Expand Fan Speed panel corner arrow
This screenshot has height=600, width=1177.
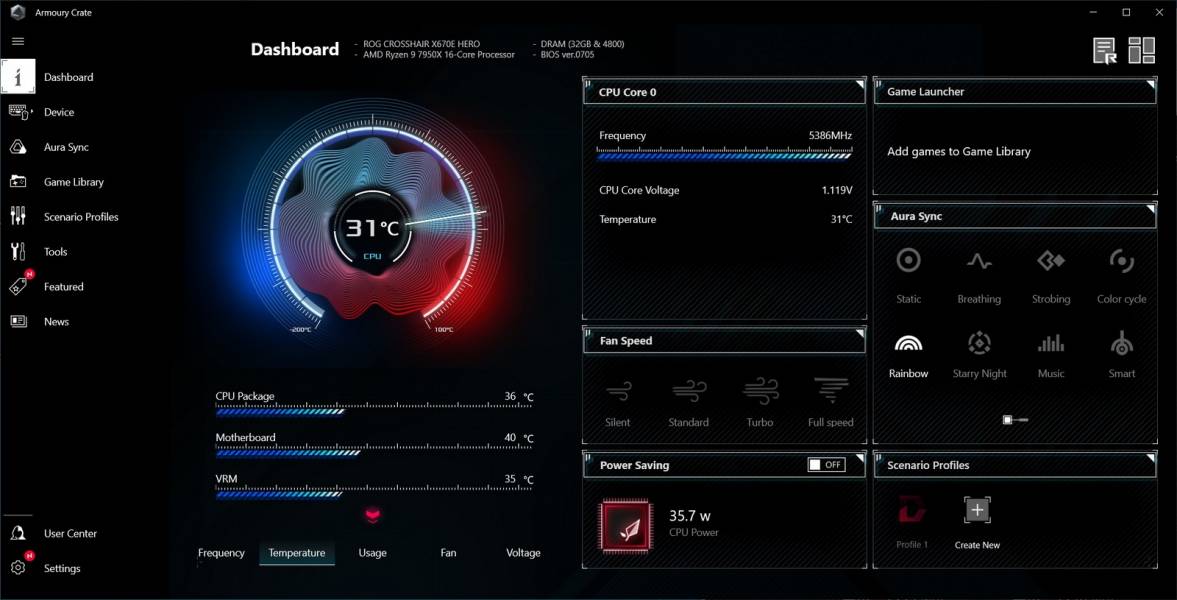click(860, 332)
